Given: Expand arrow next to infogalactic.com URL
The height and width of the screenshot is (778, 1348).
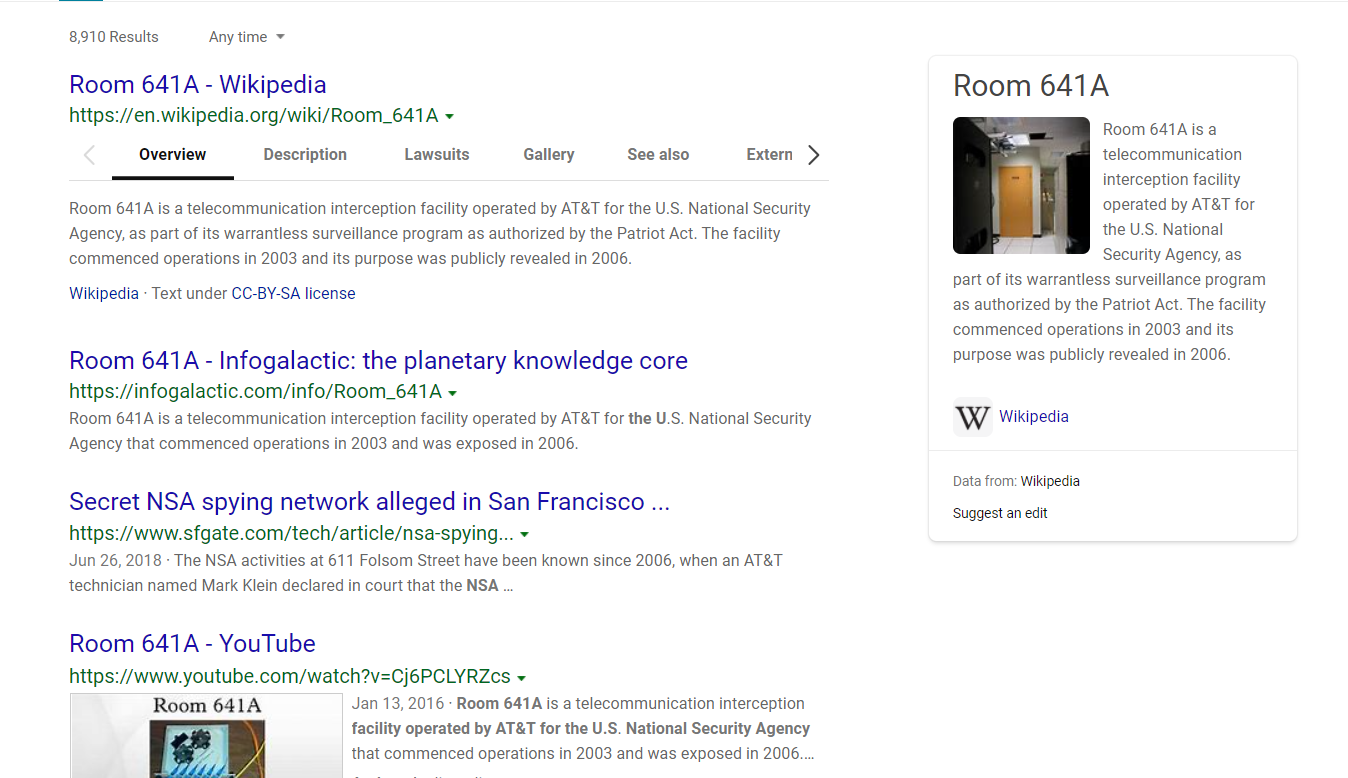Looking at the screenshot, I should (453, 393).
